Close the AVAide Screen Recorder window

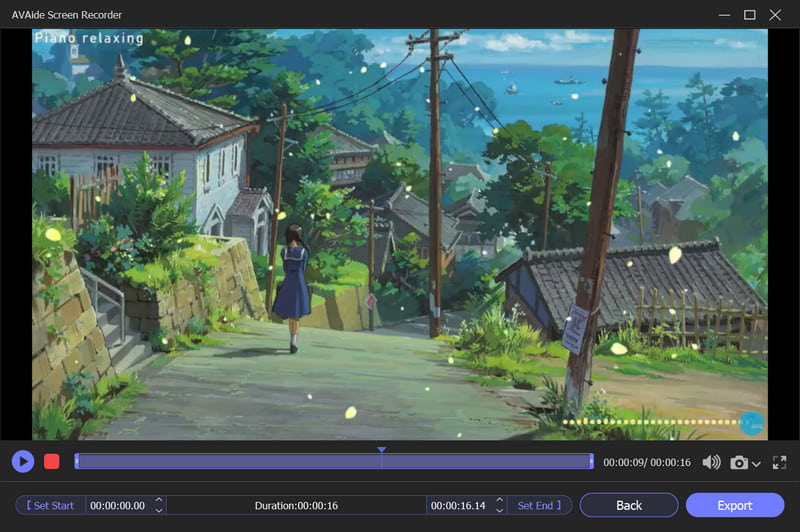tap(775, 15)
